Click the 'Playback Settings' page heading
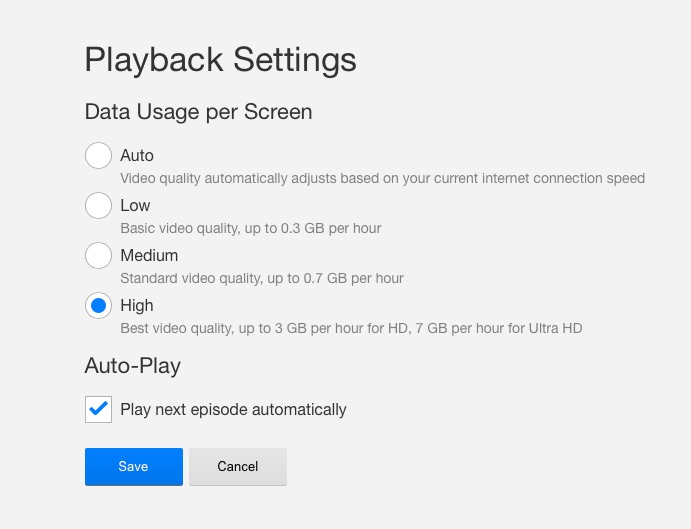Viewport: 691px width, 529px height. click(220, 59)
